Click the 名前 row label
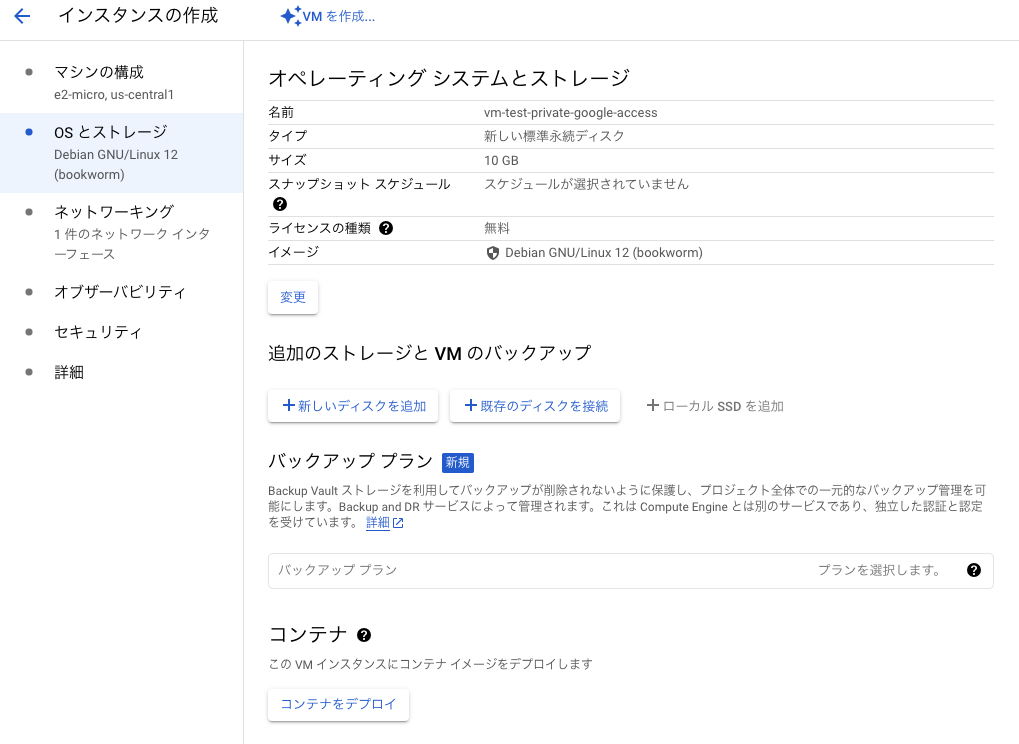 pyautogui.click(x=281, y=112)
